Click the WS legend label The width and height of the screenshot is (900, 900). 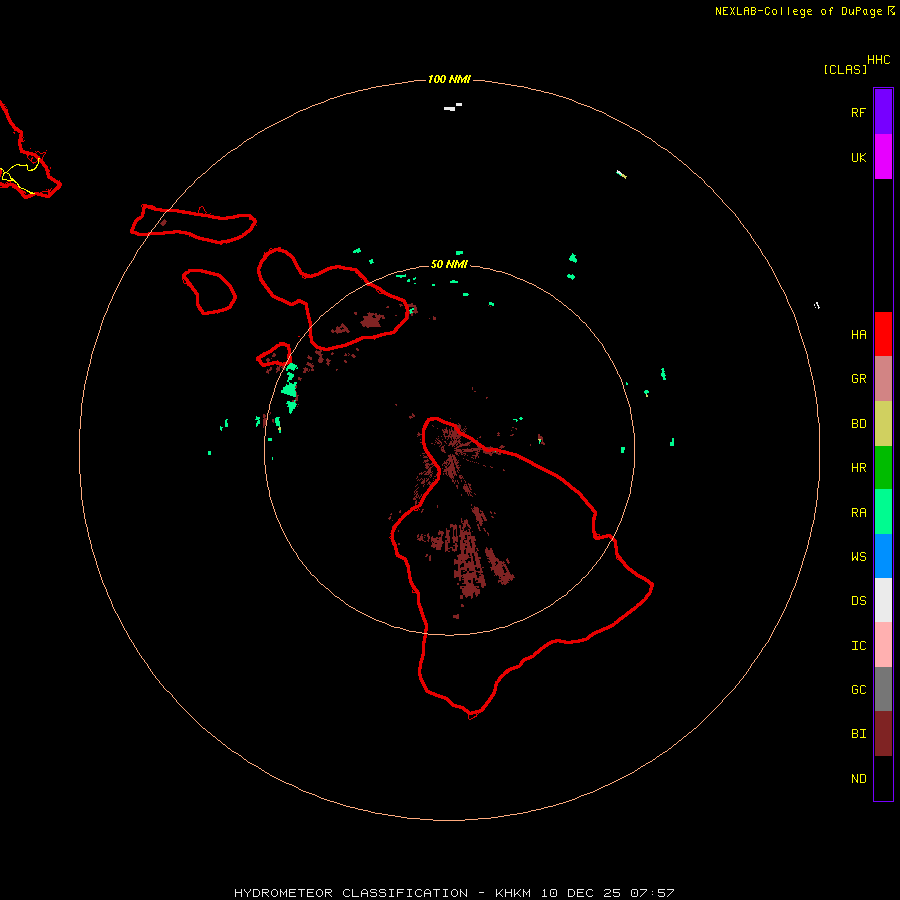[858, 557]
